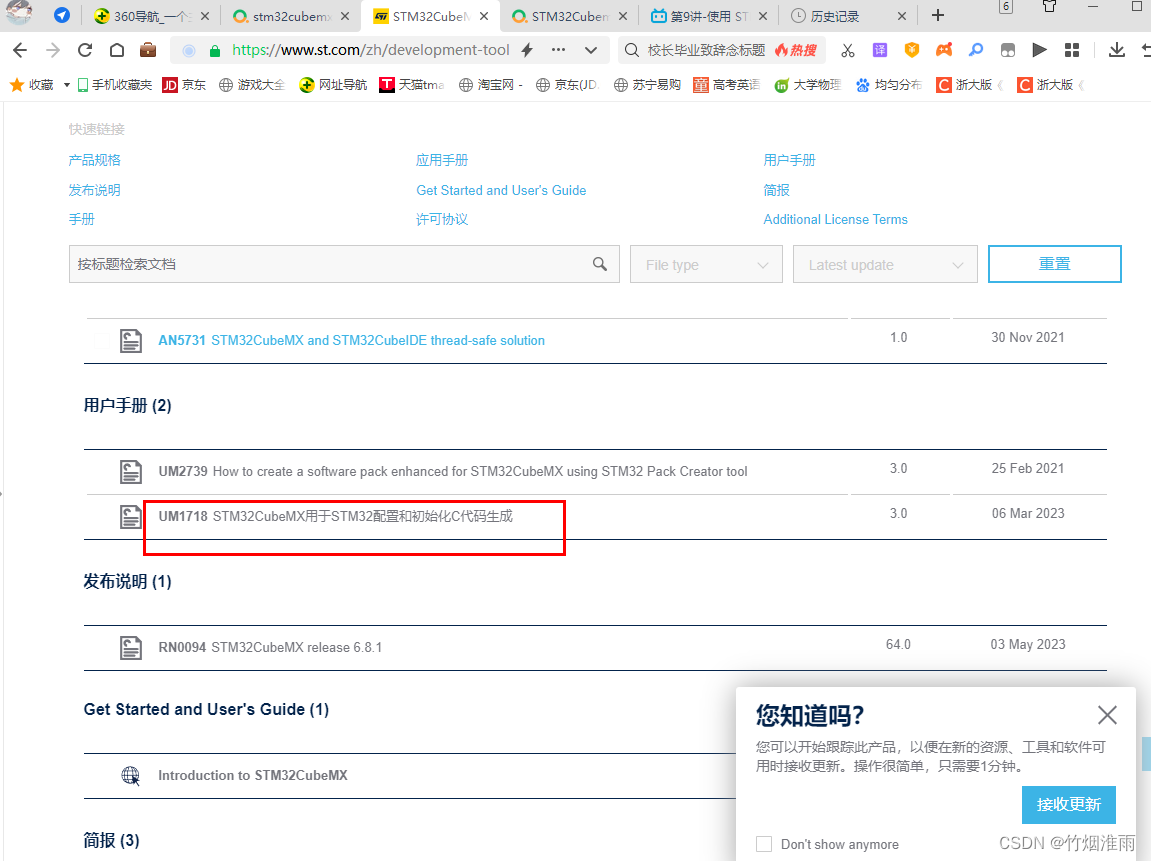Image resolution: width=1151 pixels, height=861 pixels.
Task: Open the 应用手册 quick link
Action: pyautogui.click(x=442, y=160)
